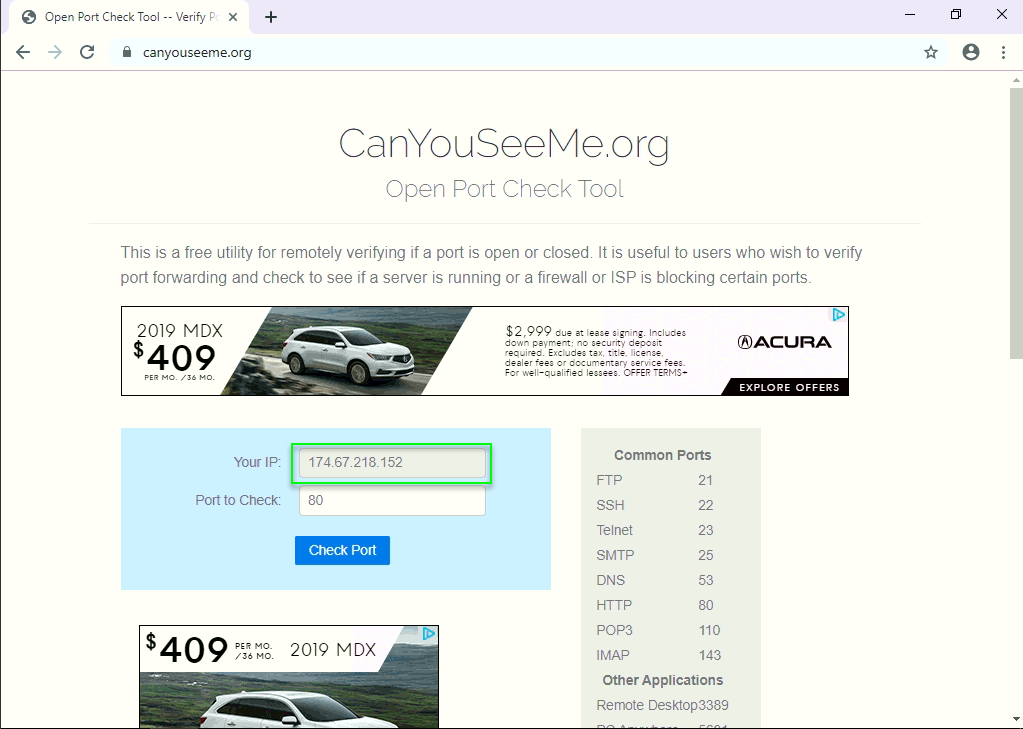1023x729 pixels.
Task: Click the Acura logo in banner ad
Action: click(x=784, y=342)
